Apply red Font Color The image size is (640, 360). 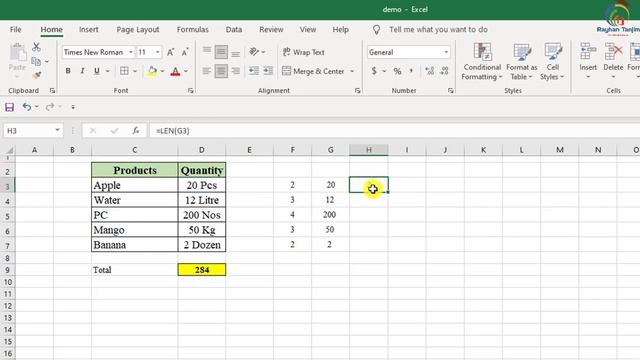tap(176, 71)
